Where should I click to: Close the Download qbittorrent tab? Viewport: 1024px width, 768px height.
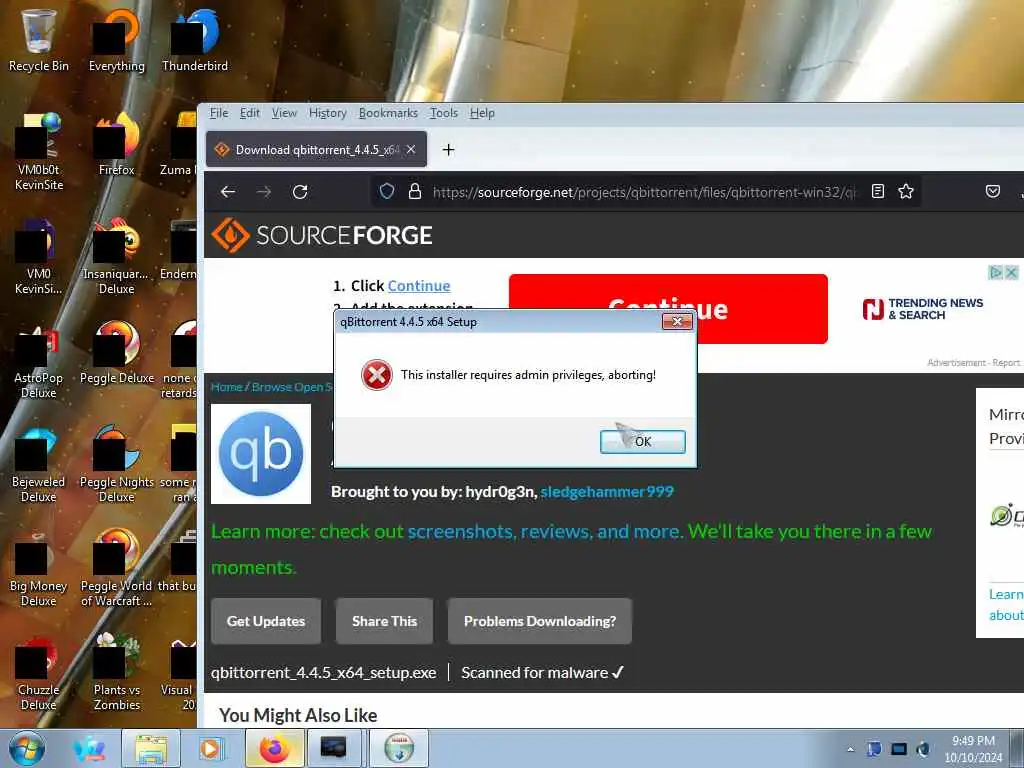(411, 150)
